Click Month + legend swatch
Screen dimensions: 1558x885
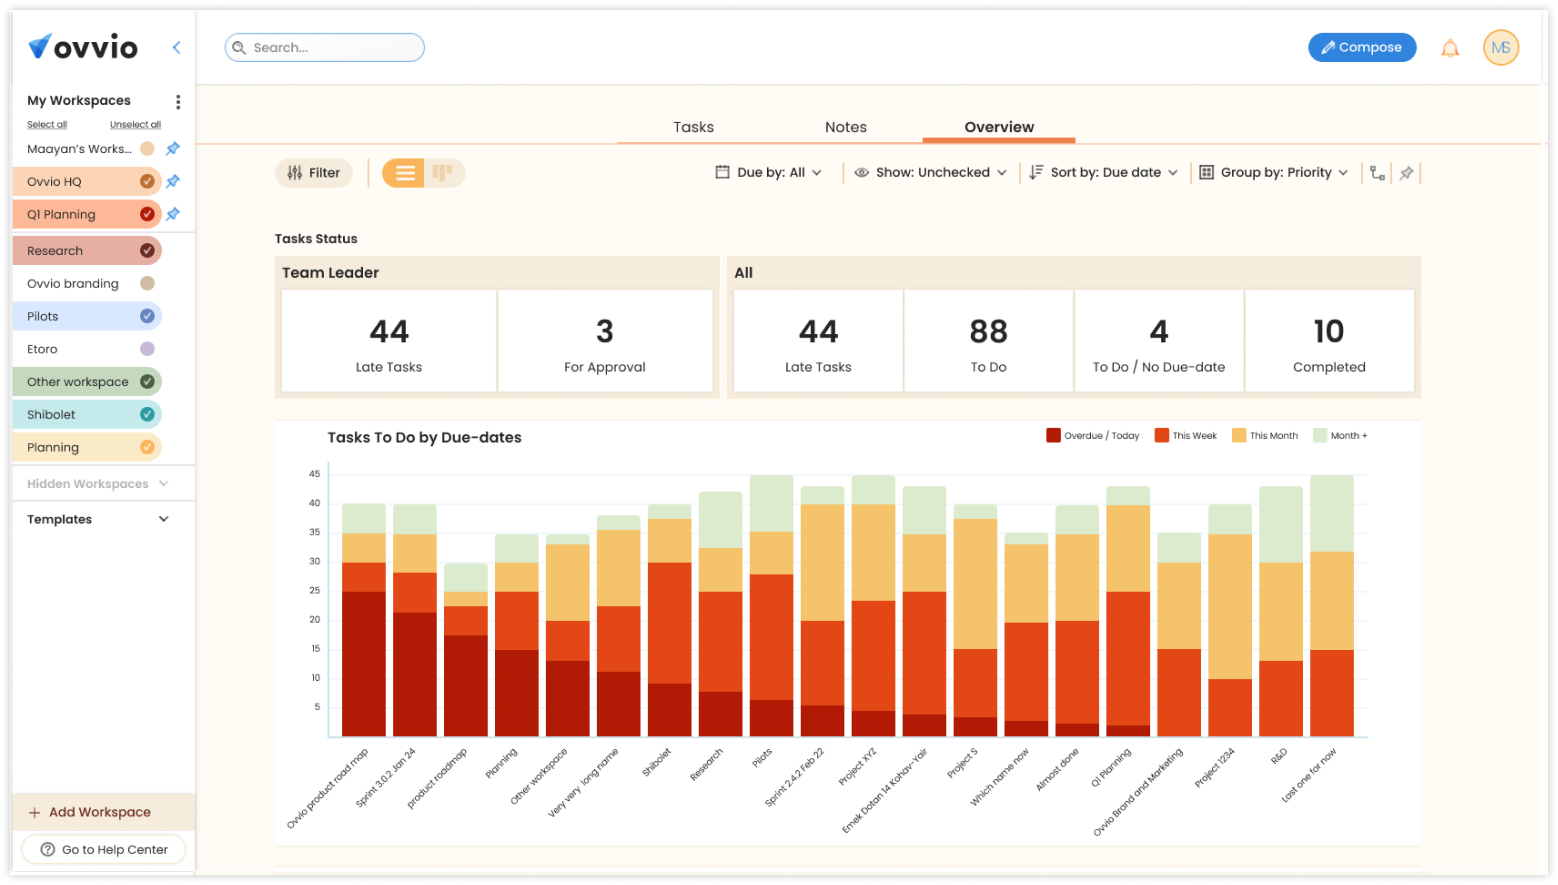[1320, 435]
